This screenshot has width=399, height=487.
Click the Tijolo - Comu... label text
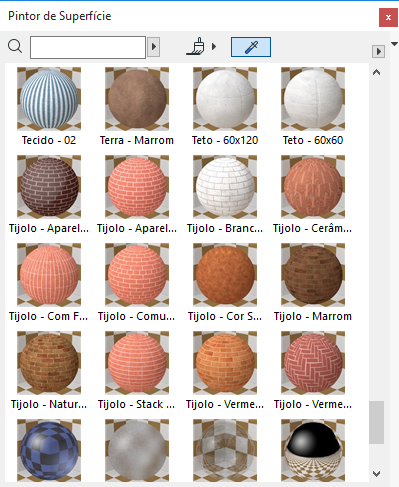(x=137, y=316)
